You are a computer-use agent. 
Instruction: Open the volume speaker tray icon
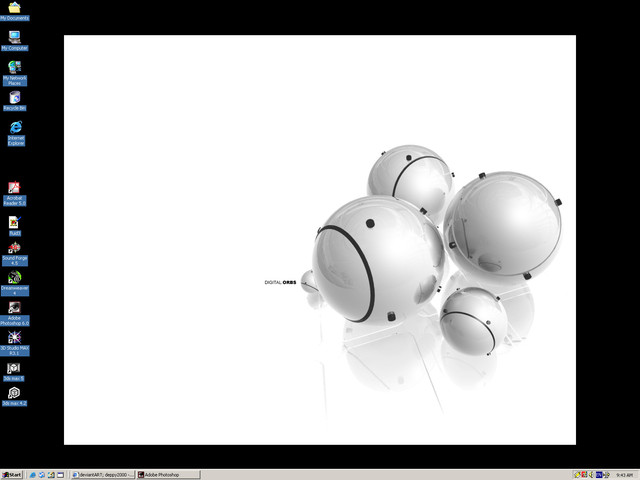pos(591,475)
